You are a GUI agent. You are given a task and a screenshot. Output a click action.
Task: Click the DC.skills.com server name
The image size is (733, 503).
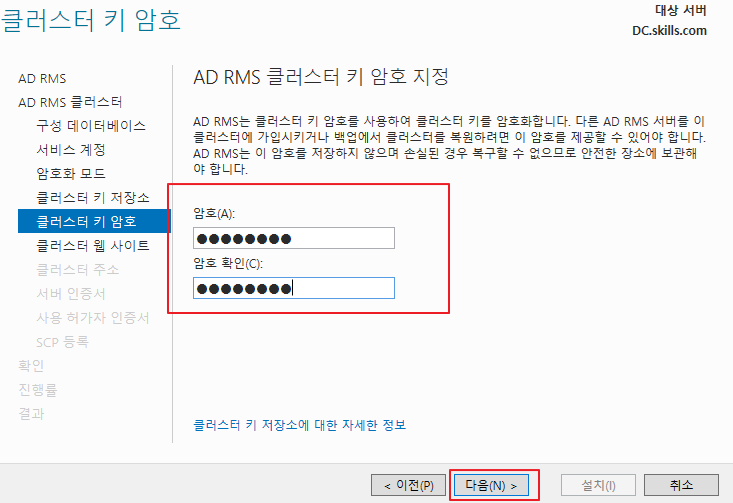point(669,31)
